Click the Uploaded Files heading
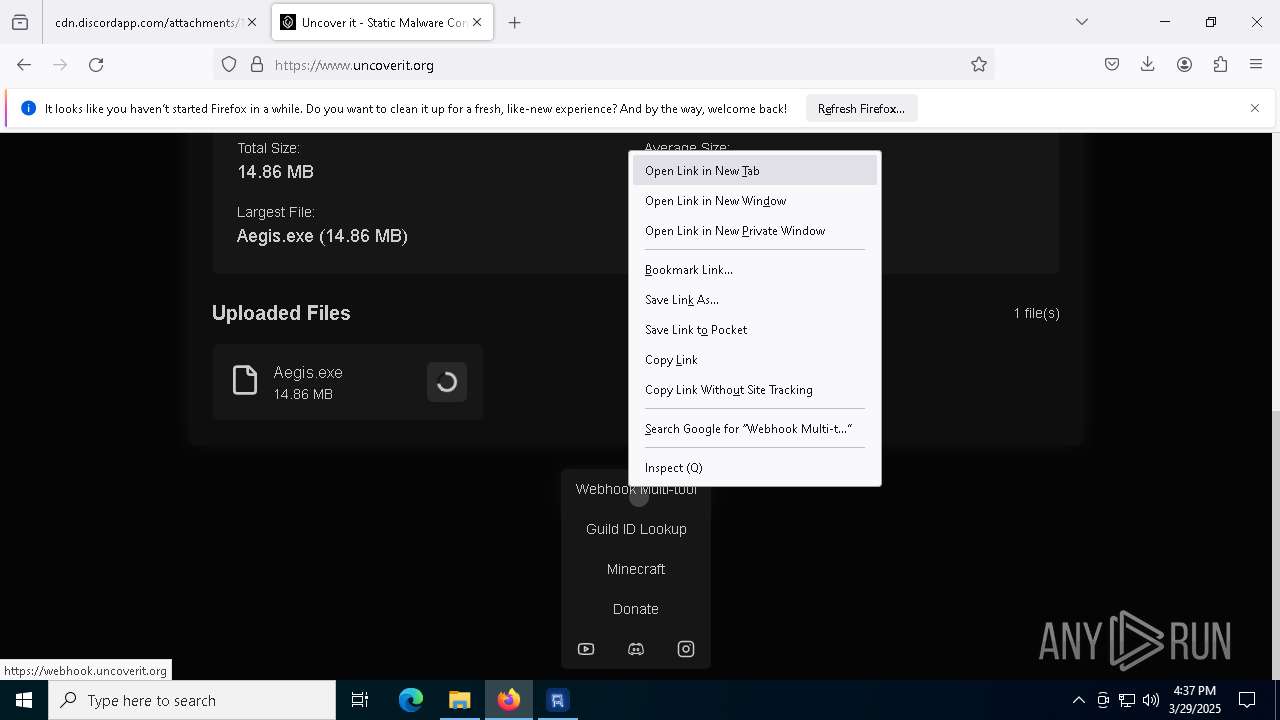This screenshot has height=720, width=1280. click(x=281, y=313)
